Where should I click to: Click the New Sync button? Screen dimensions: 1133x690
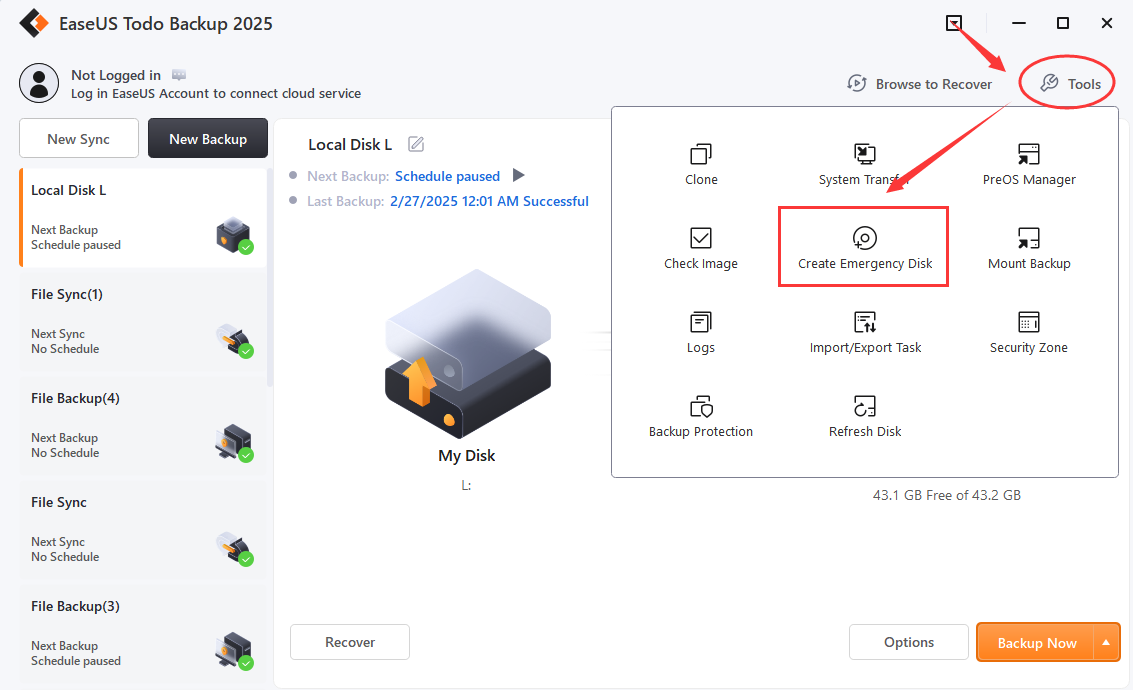point(79,139)
